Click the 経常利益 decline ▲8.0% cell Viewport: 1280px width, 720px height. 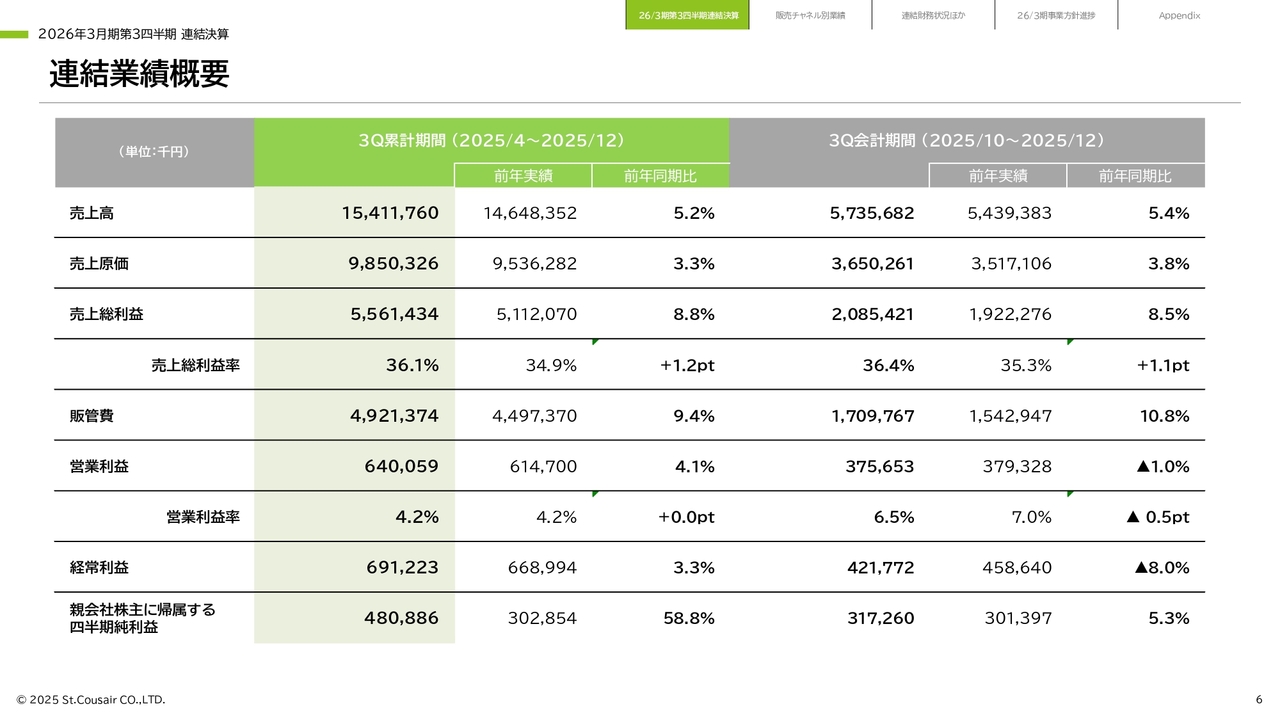(1161, 568)
